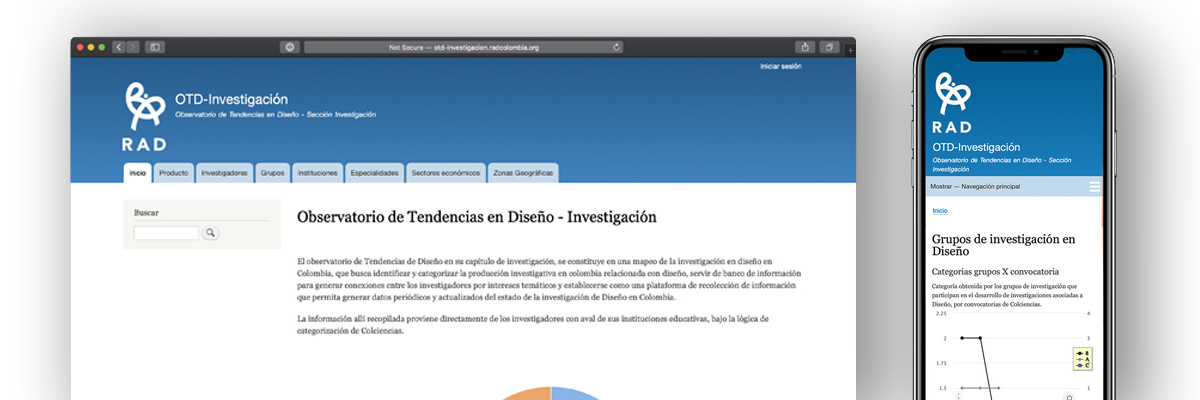Open the Safari share icon
Image resolution: width=1200 pixels, height=400 pixels.
805,47
